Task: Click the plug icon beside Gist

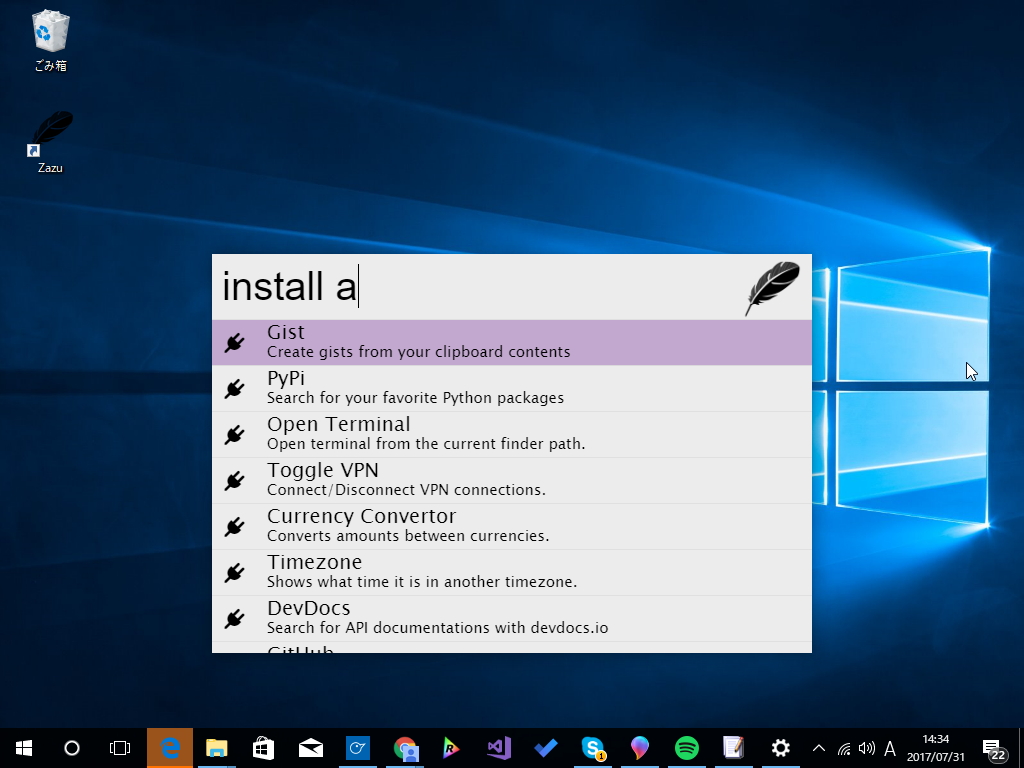Action: coord(235,341)
